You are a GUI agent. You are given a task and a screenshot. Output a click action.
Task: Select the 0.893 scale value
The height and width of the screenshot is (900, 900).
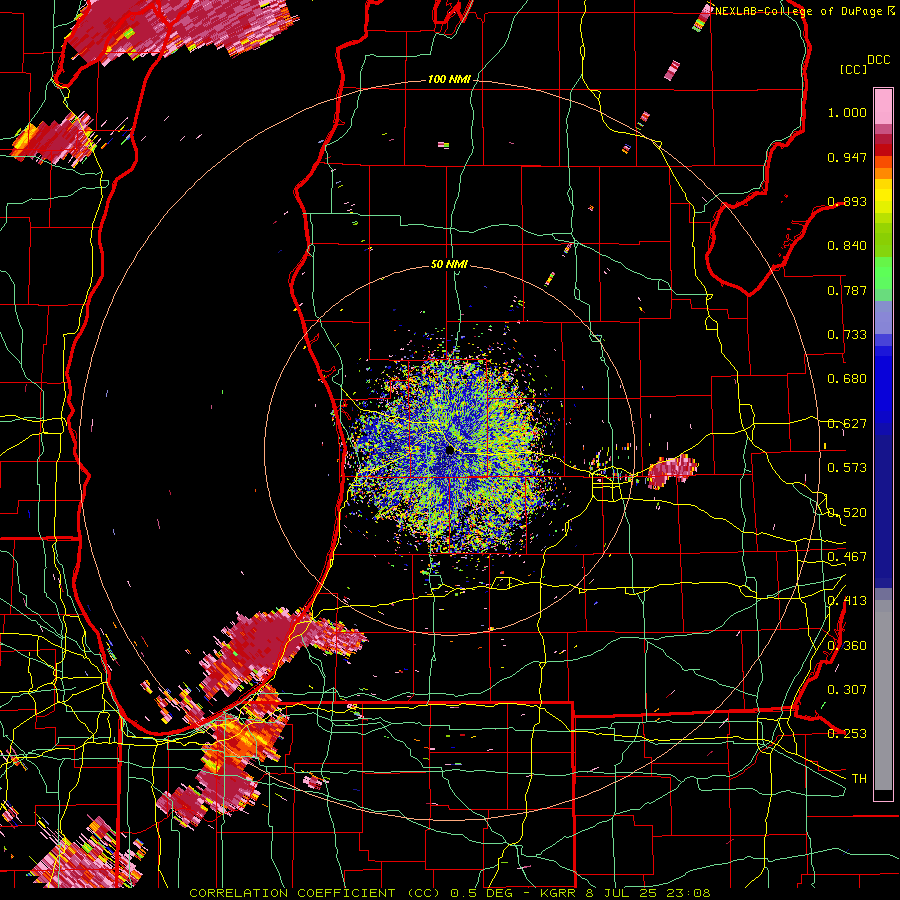point(847,201)
